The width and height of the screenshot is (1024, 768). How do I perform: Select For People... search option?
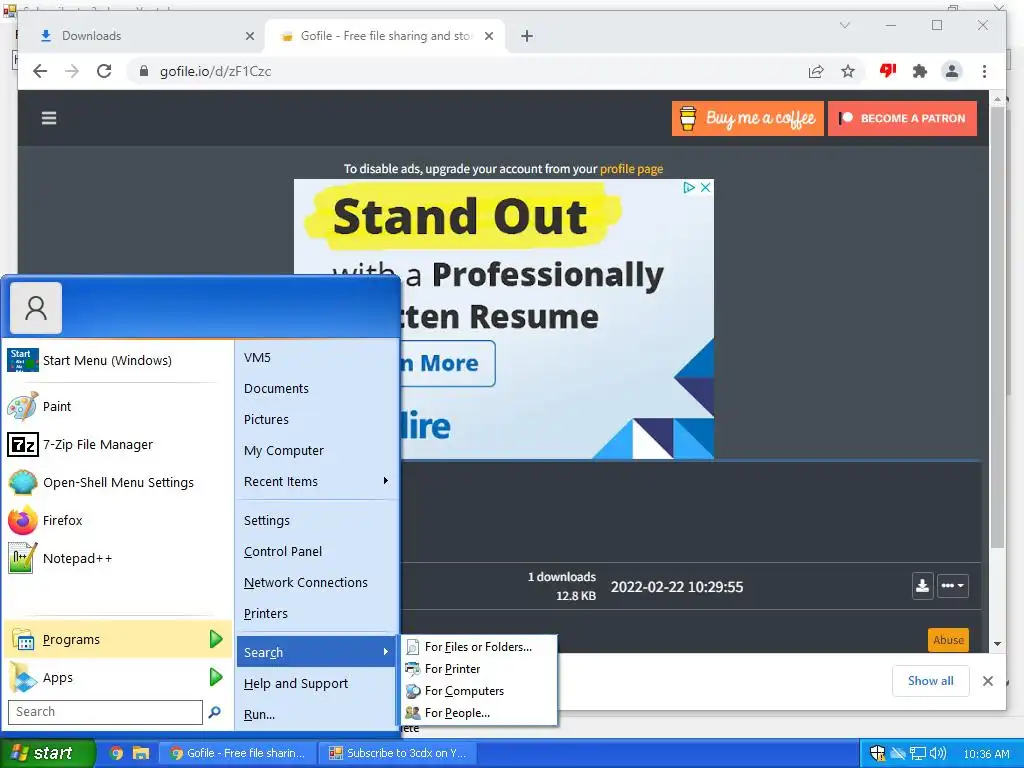pyautogui.click(x=478, y=713)
